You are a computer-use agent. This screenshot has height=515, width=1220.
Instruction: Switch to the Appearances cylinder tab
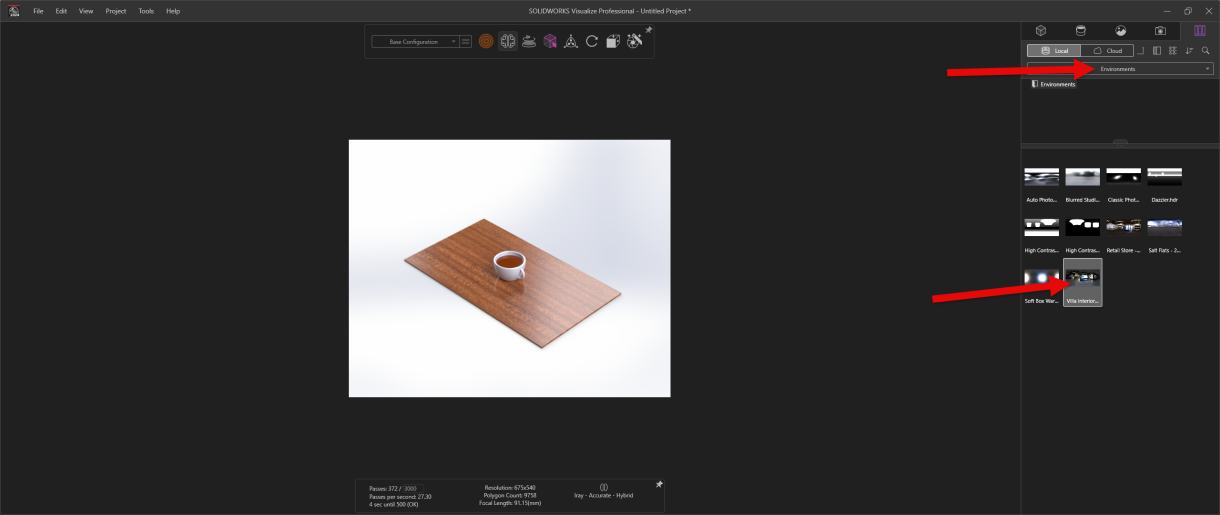1080,30
